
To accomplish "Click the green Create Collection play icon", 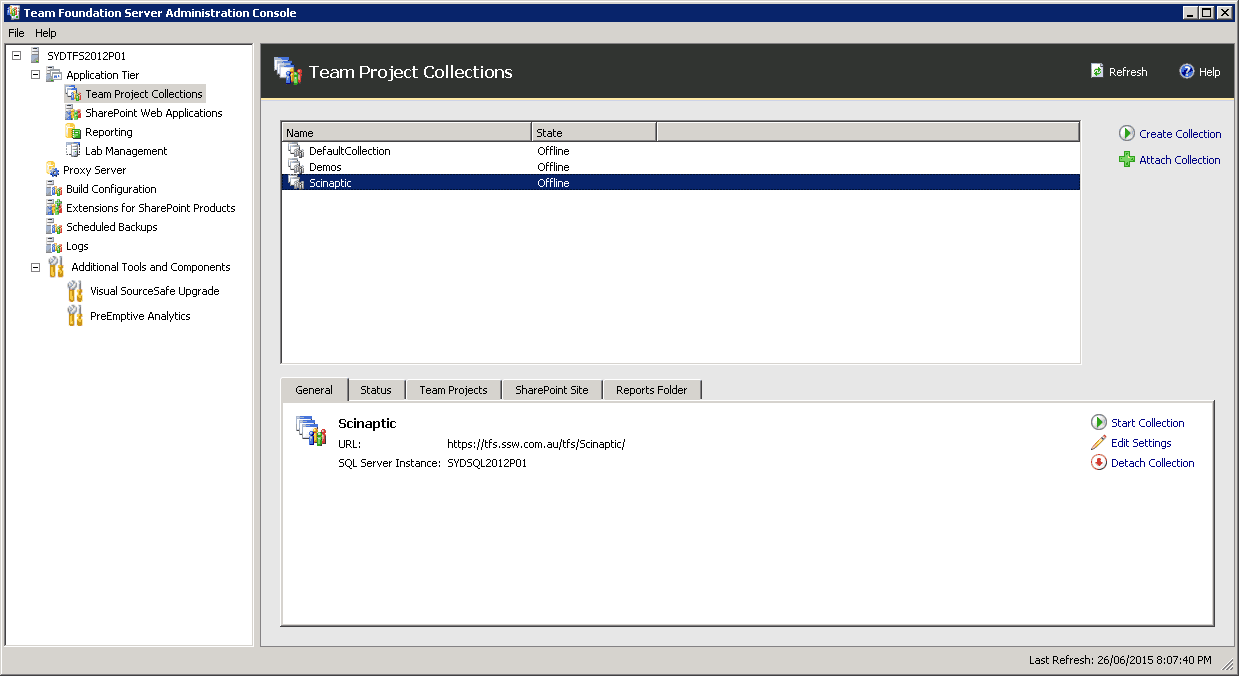I will (1127, 134).
